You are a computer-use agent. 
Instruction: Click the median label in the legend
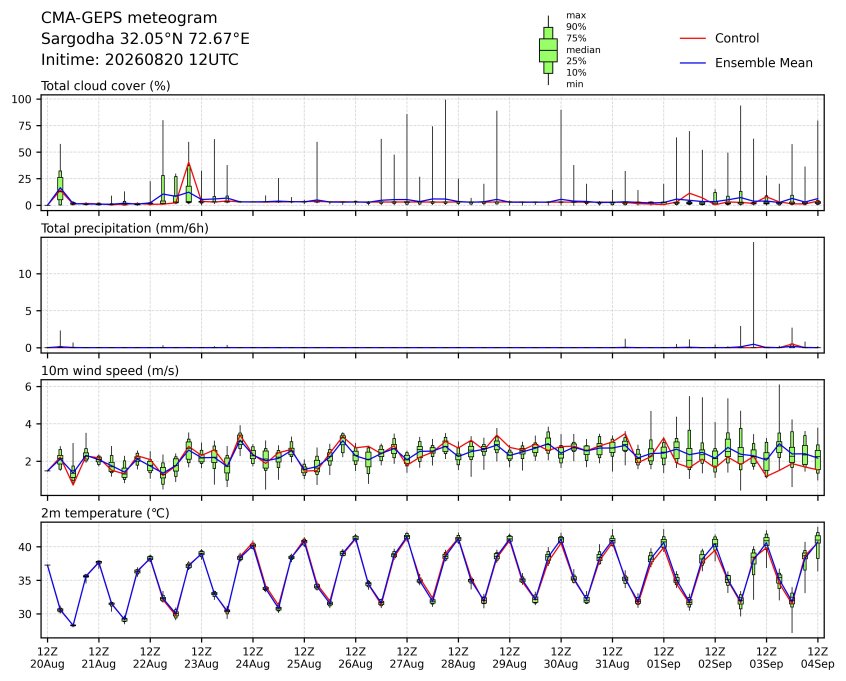pos(583,50)
